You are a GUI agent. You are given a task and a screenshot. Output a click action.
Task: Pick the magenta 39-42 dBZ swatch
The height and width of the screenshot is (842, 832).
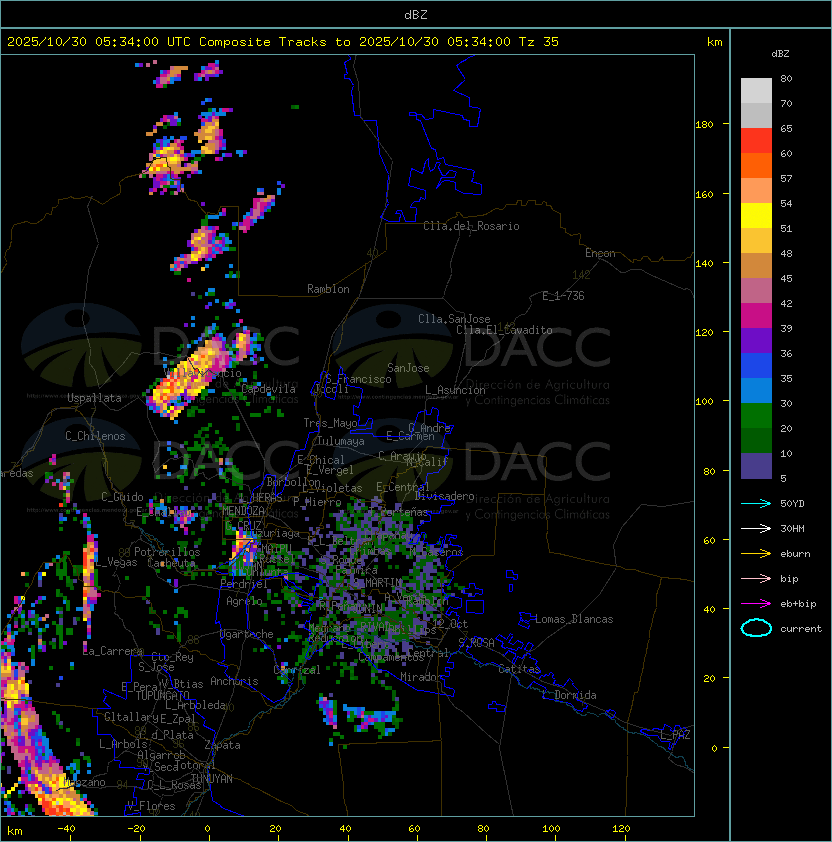[x=756, y=316]
